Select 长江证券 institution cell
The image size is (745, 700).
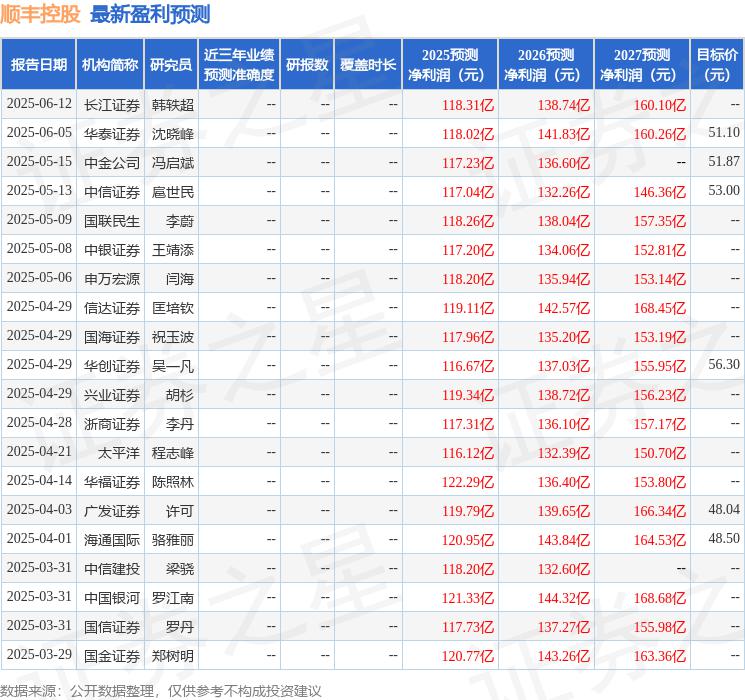tap(112, 105)
